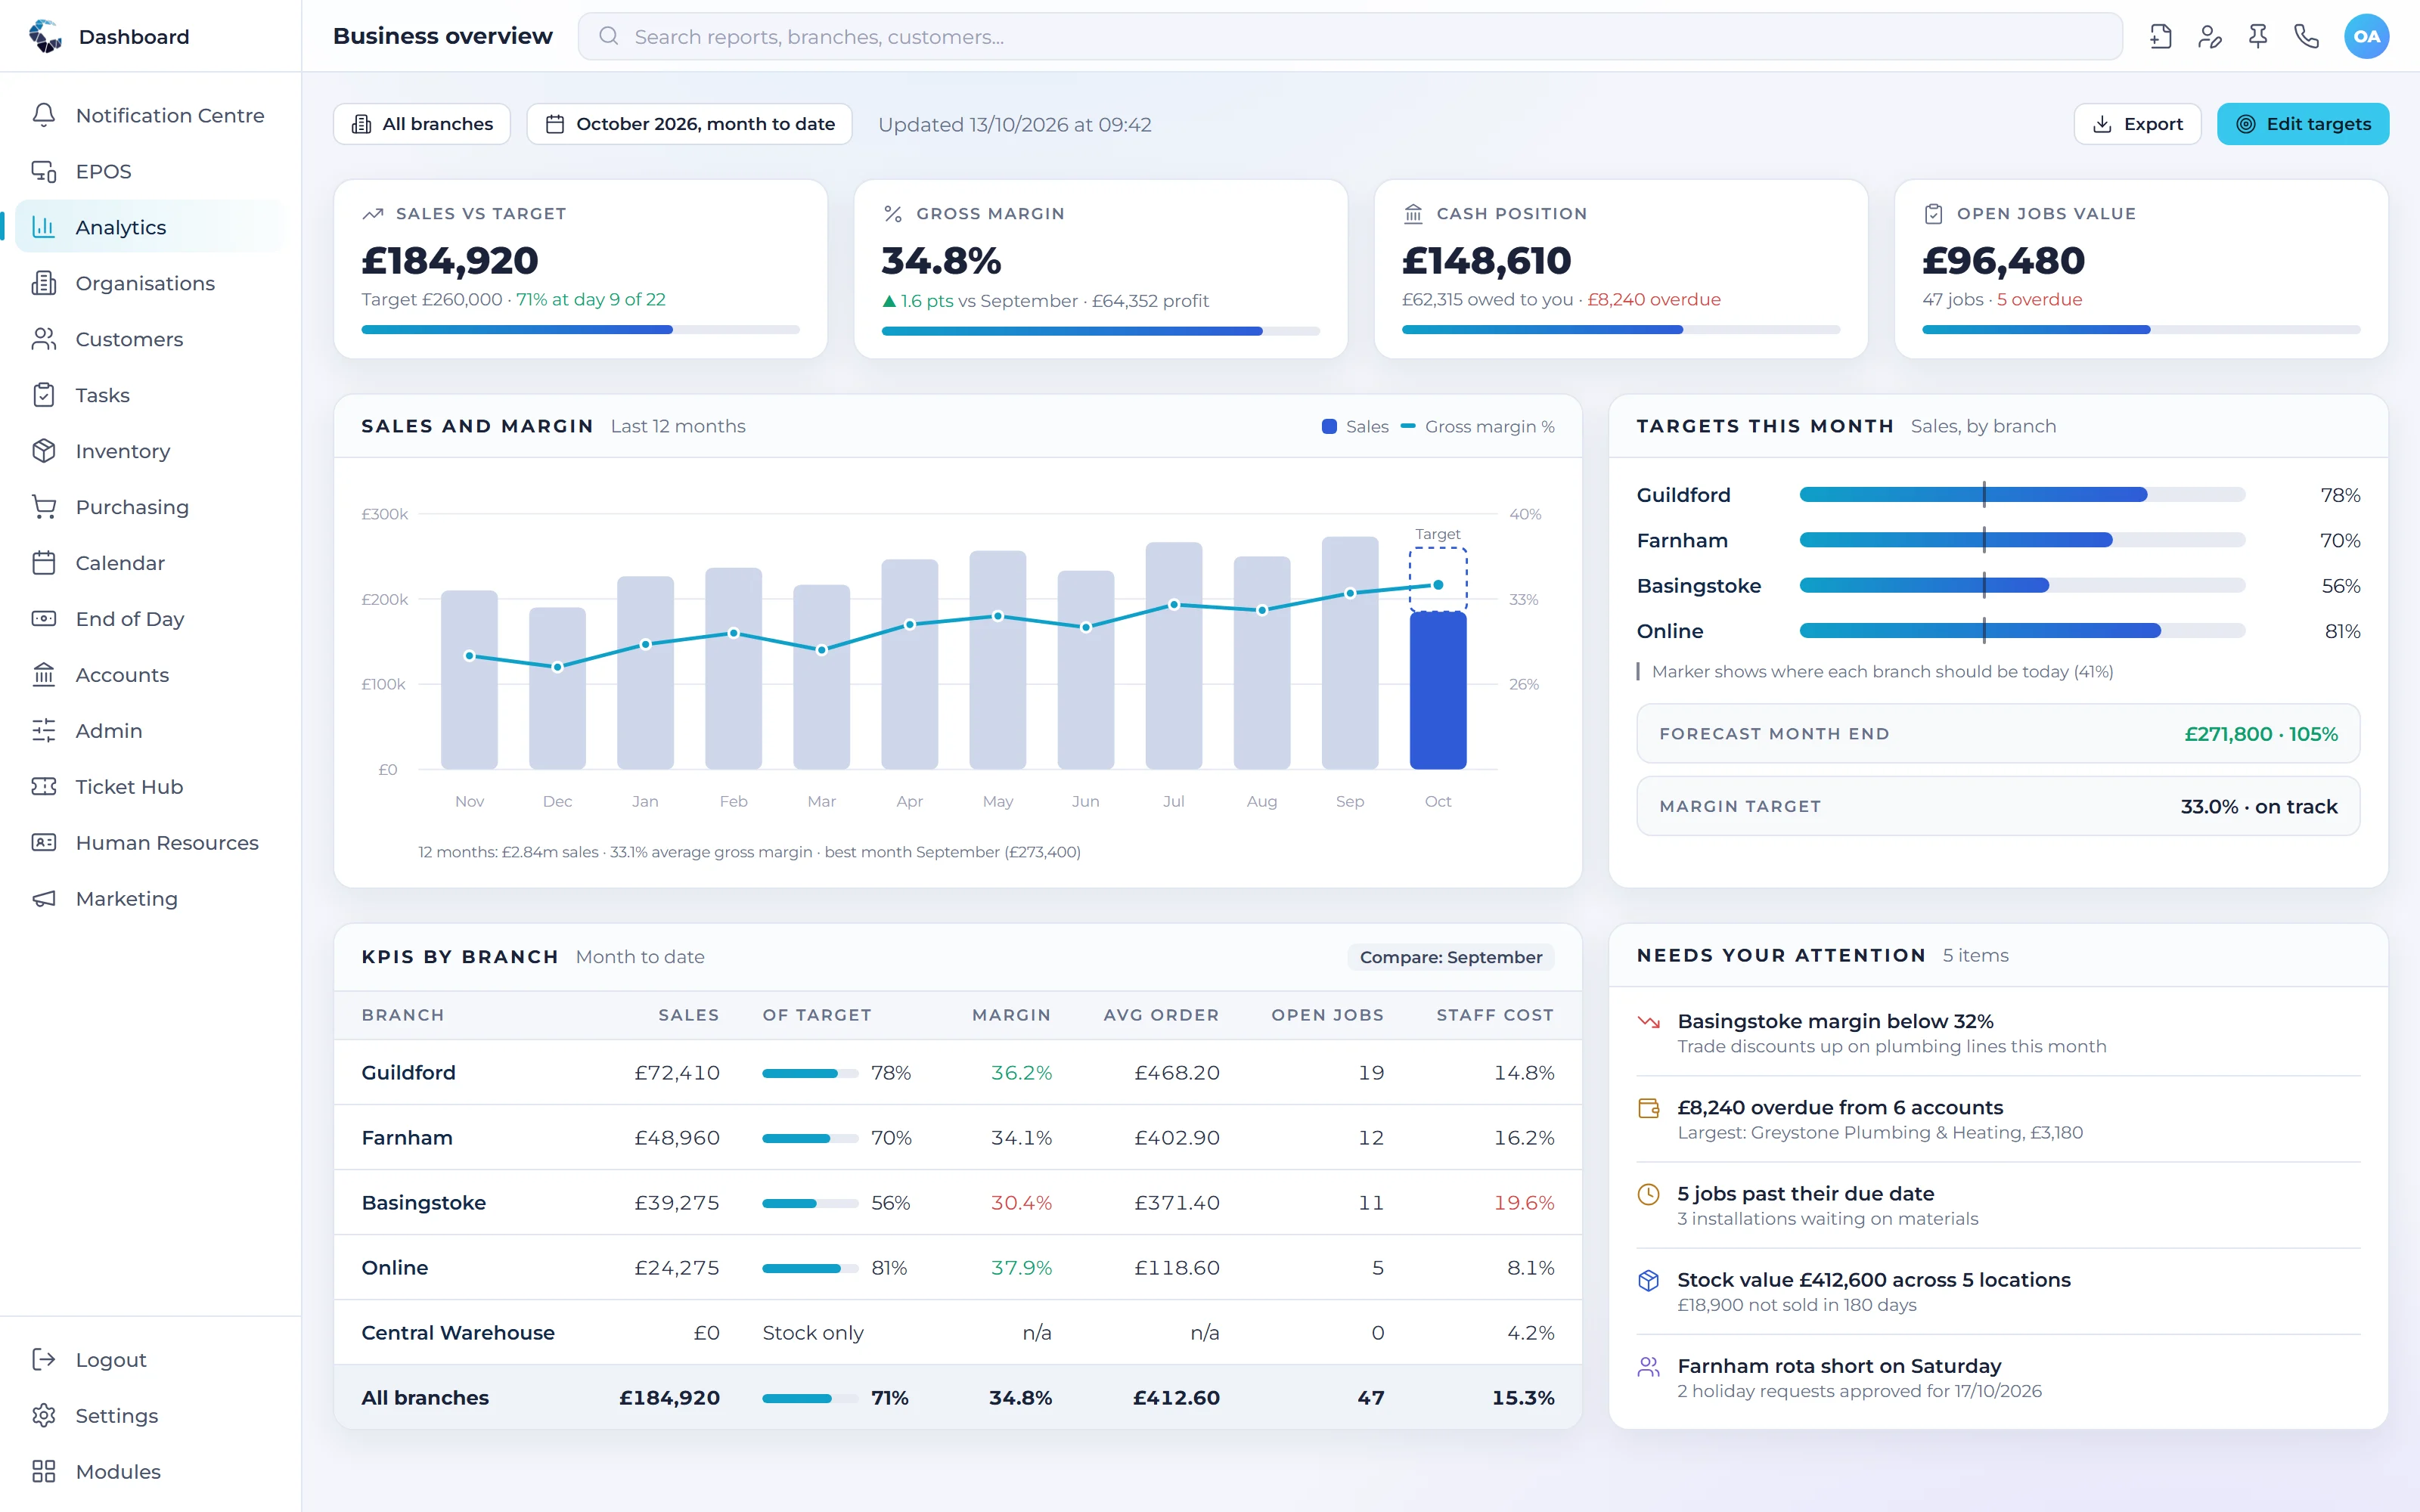Open the Ticket Hub ticket icon
This screenshot has height=1512, width=2420.
(44, 787)
